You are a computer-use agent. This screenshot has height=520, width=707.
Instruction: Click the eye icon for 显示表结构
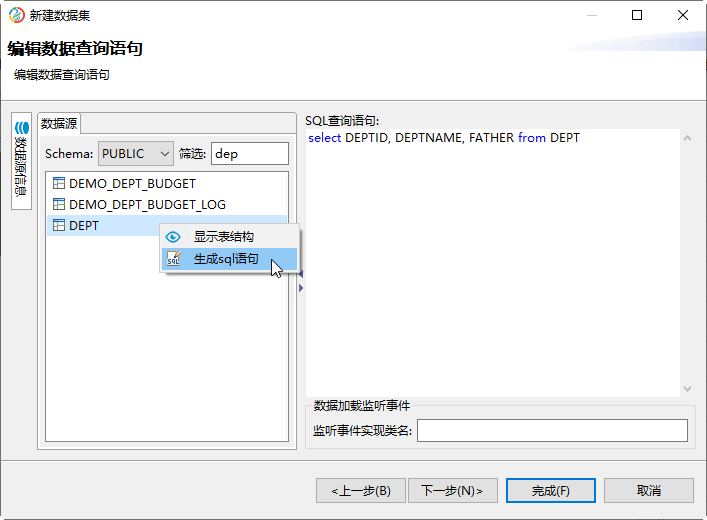tap(173, 237)
